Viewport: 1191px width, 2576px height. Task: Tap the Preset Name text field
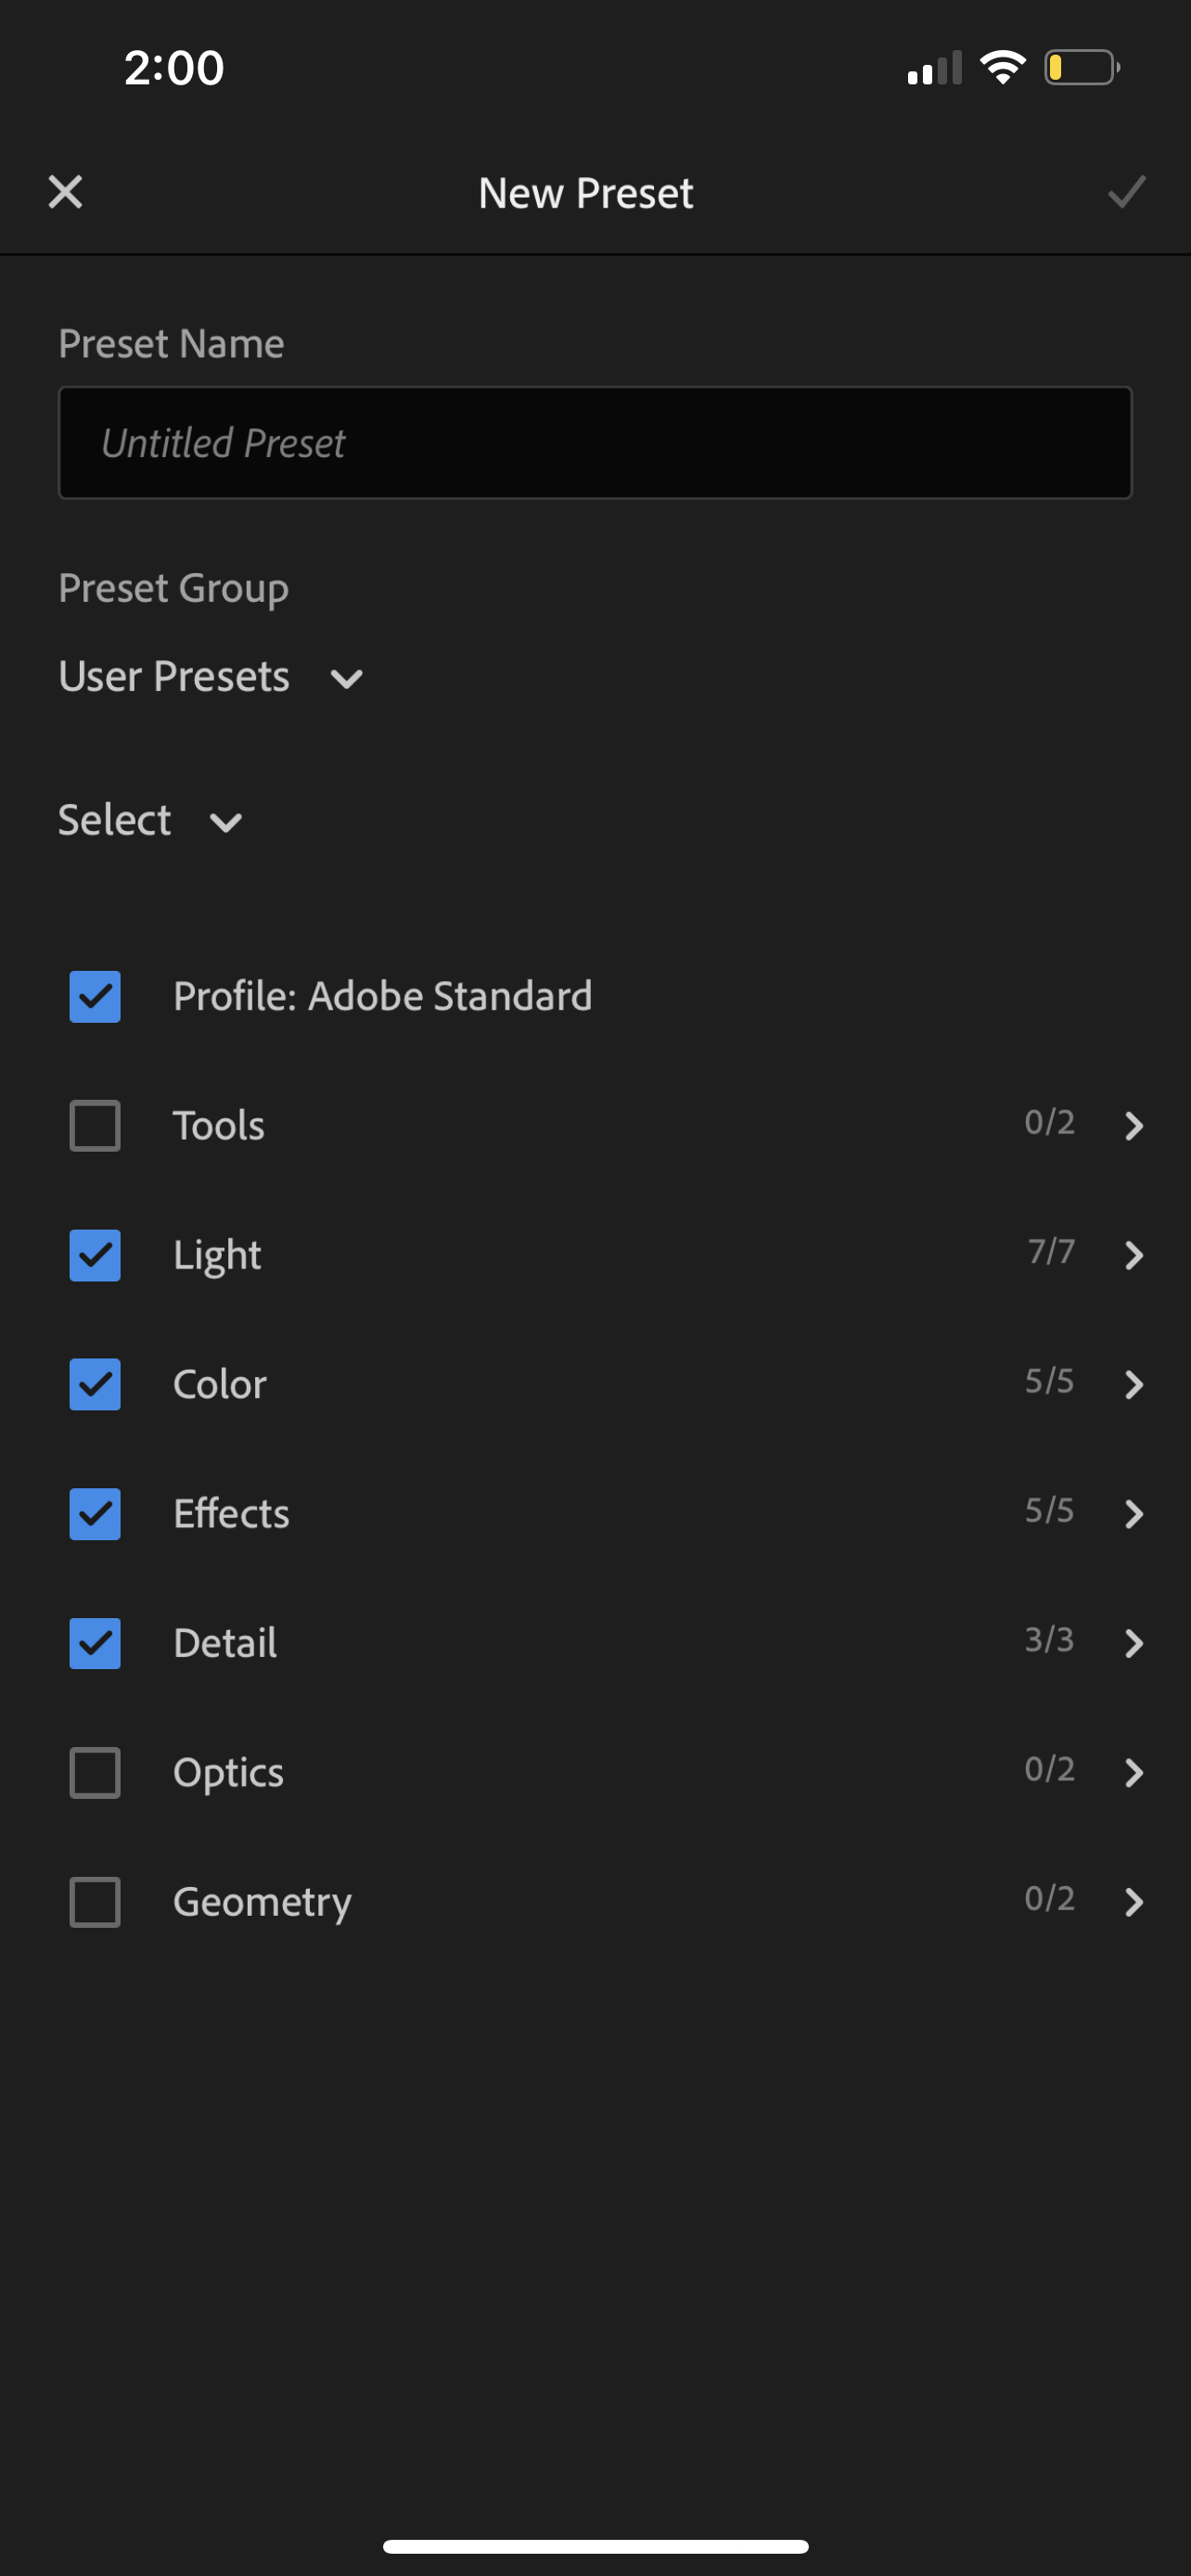[595, 443]
